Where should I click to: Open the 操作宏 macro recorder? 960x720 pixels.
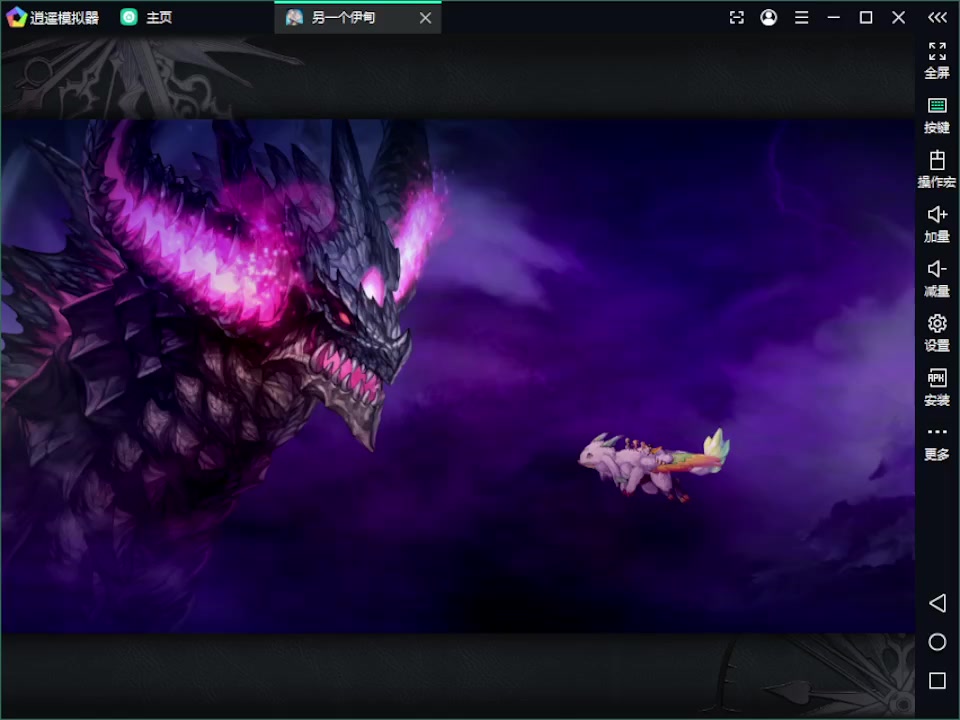[x=937, y=168]
